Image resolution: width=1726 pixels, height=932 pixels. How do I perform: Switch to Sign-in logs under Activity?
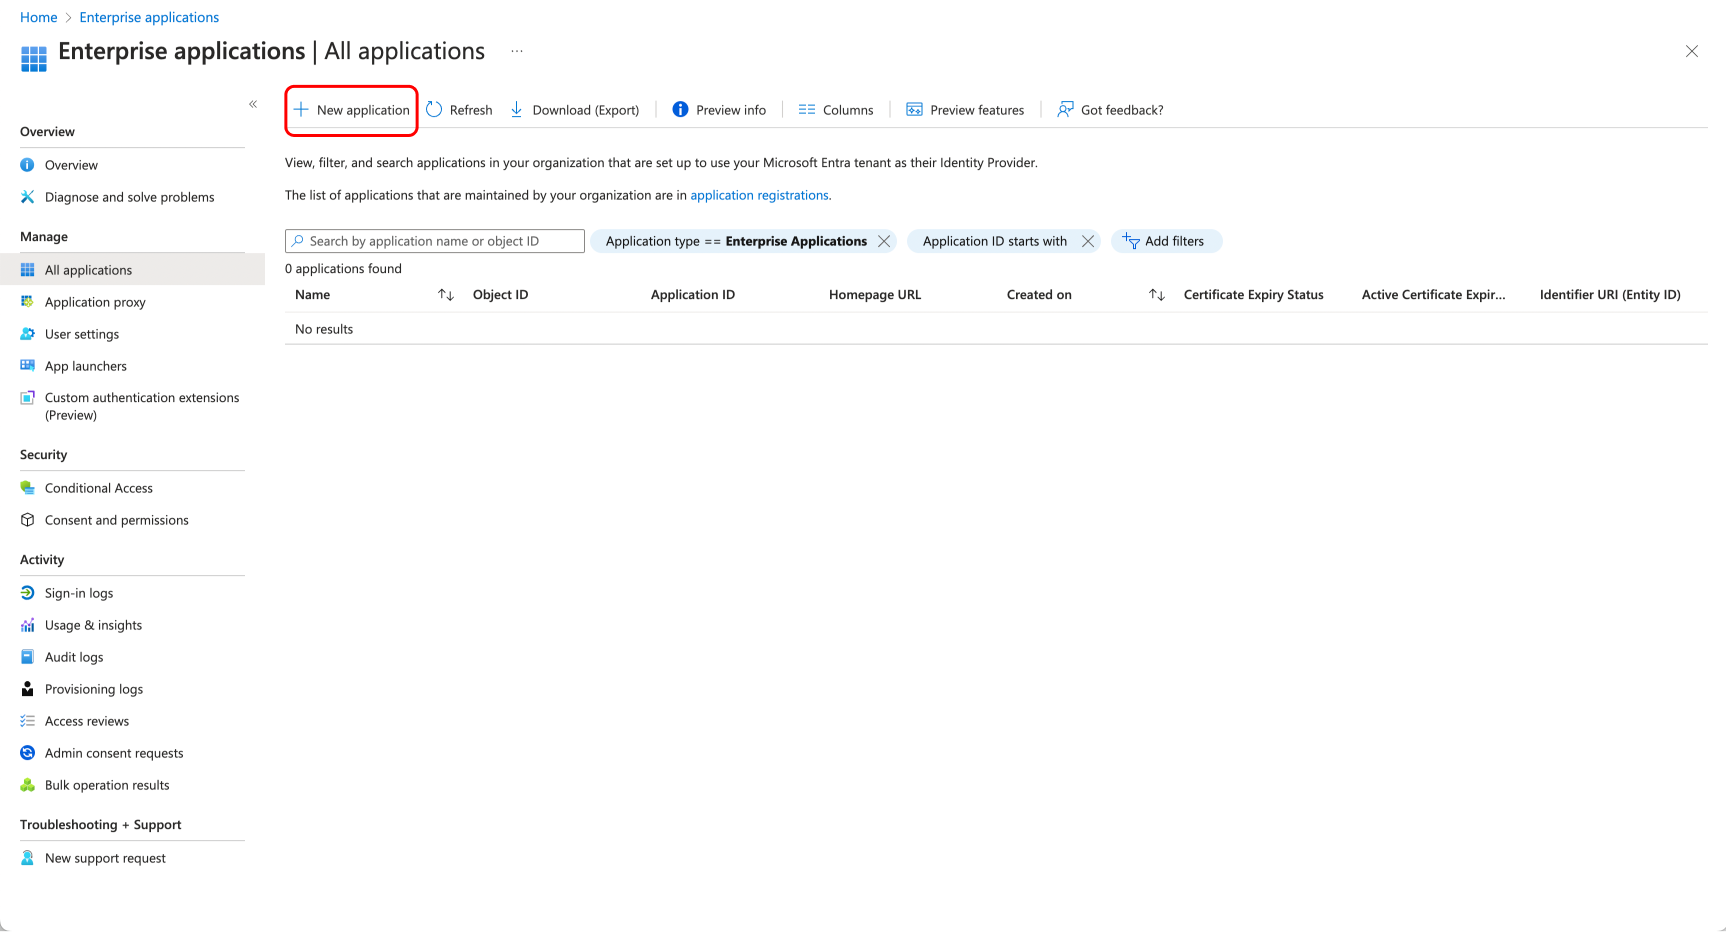point(79,593)
